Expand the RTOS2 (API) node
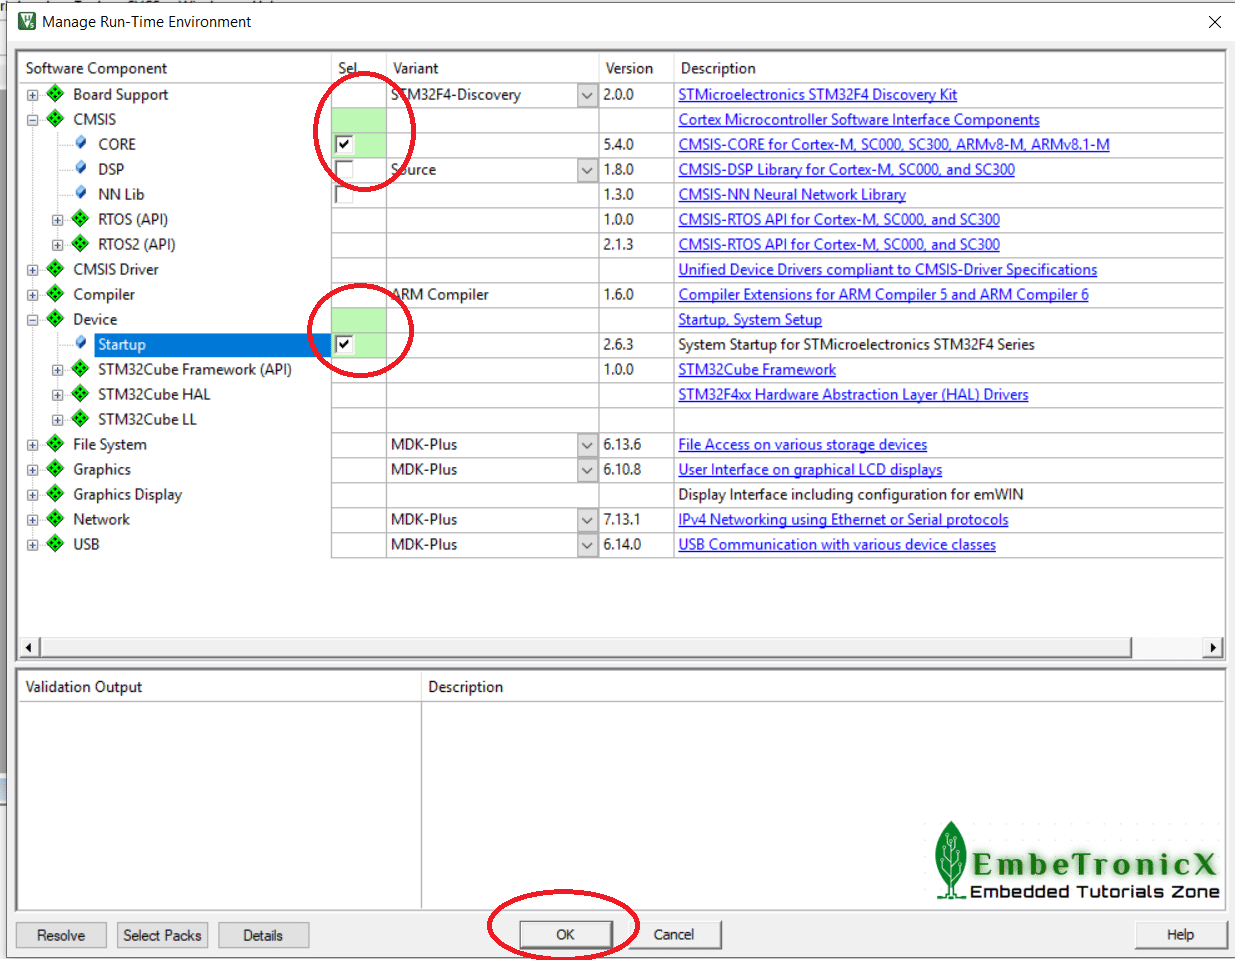Screen dimensions: 1238x960 point(57,245)
